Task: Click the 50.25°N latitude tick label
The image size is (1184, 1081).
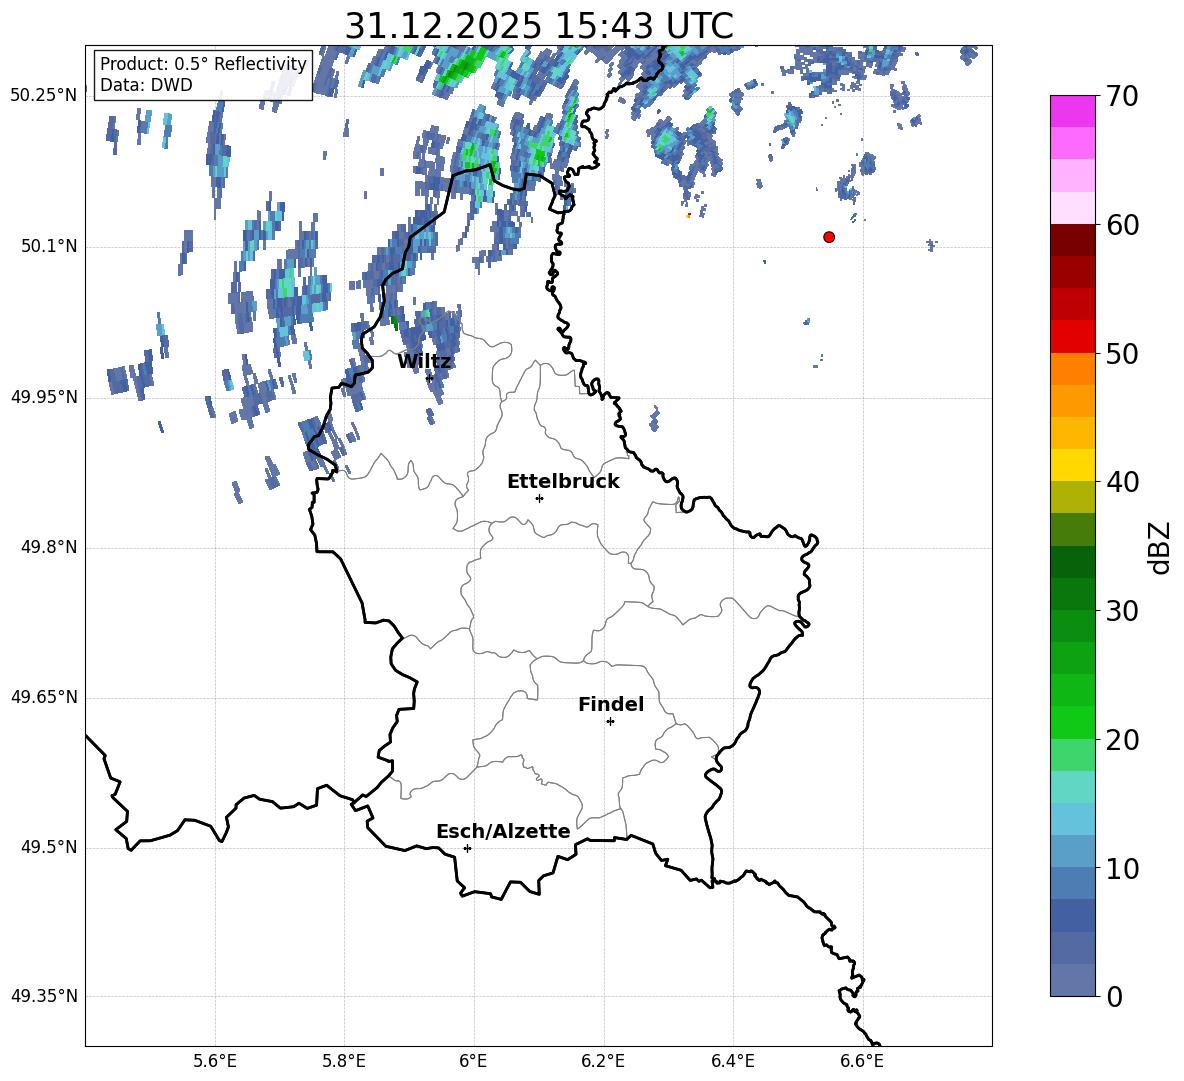Action: point(43,96)
